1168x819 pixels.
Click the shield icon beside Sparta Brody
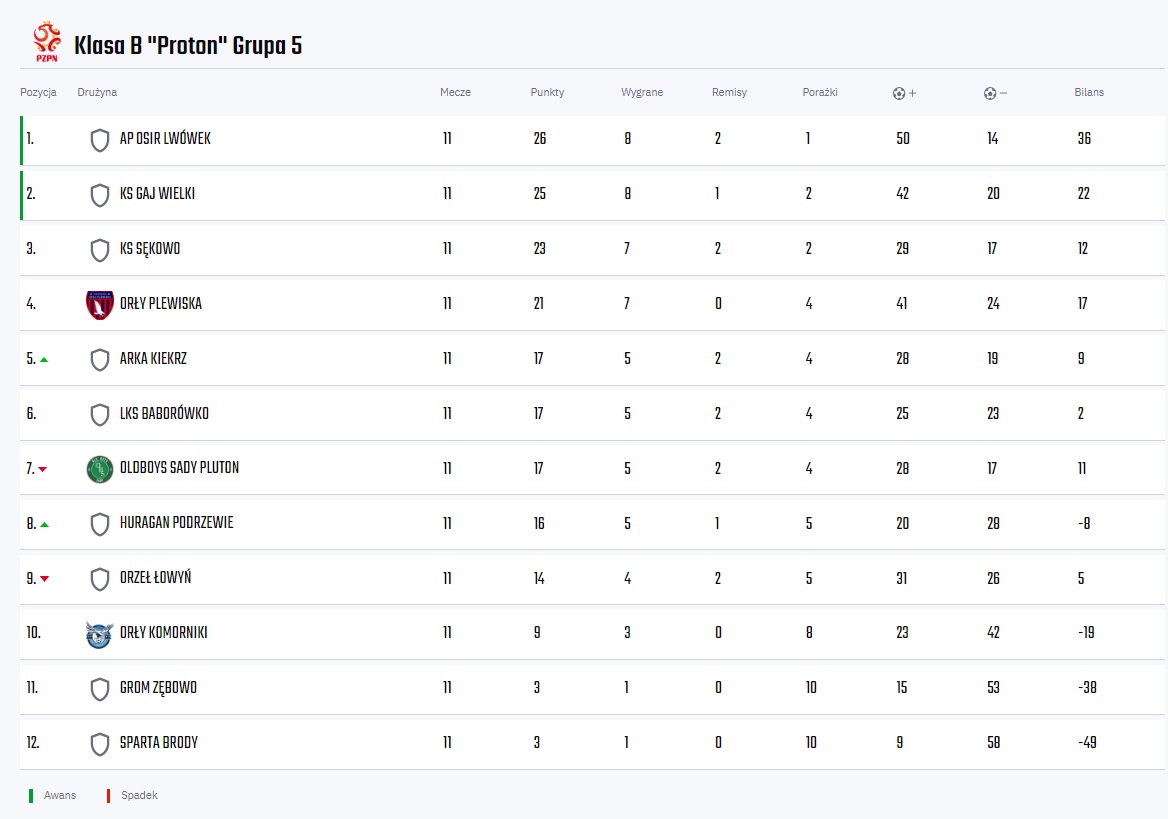pos(100,744)
